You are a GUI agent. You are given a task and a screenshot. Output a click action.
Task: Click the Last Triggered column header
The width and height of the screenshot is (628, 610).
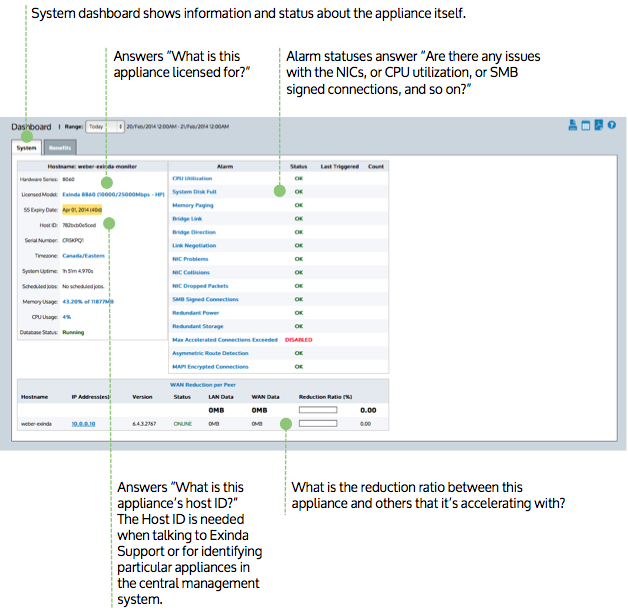340,167
